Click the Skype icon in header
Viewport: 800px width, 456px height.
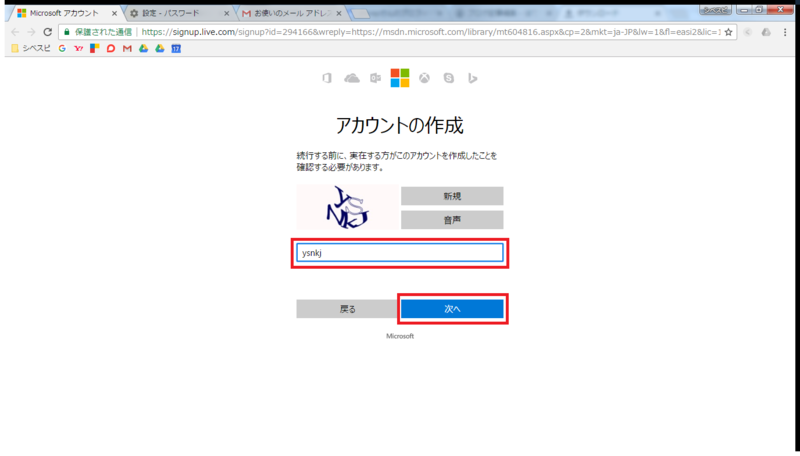448,78
